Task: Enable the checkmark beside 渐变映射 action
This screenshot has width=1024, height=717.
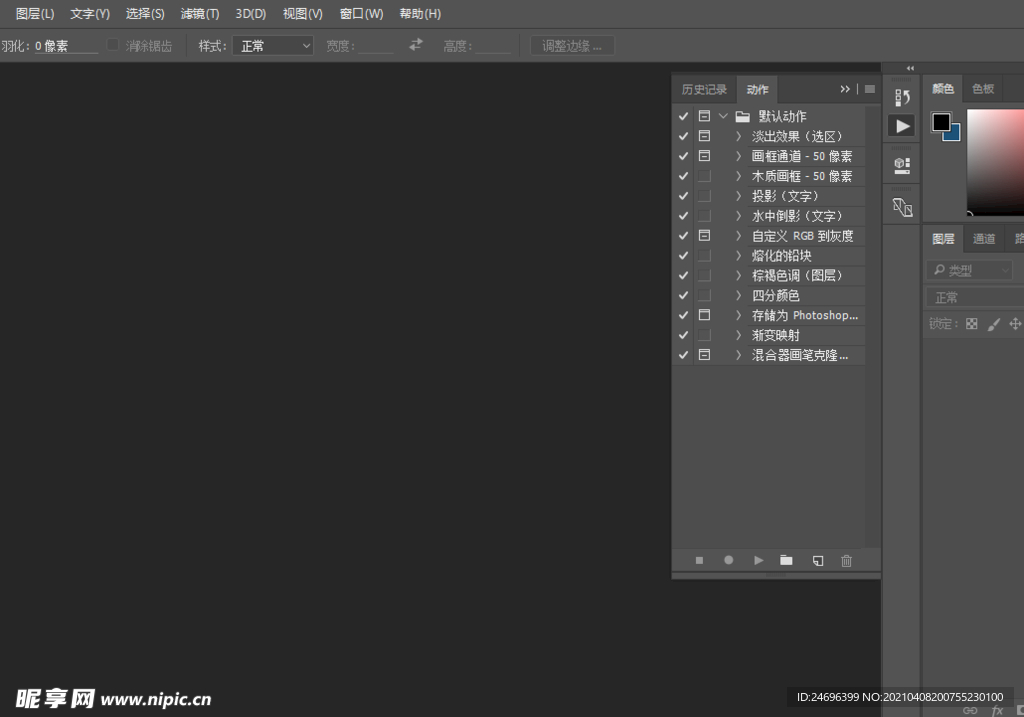Action: [x=683, y=335]
